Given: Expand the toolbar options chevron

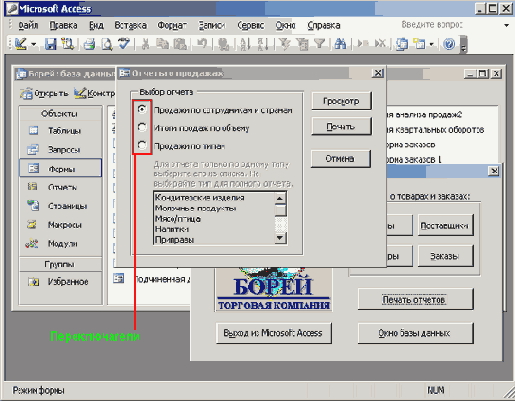Looking at the screenshot, I should (x=463, y=45).
